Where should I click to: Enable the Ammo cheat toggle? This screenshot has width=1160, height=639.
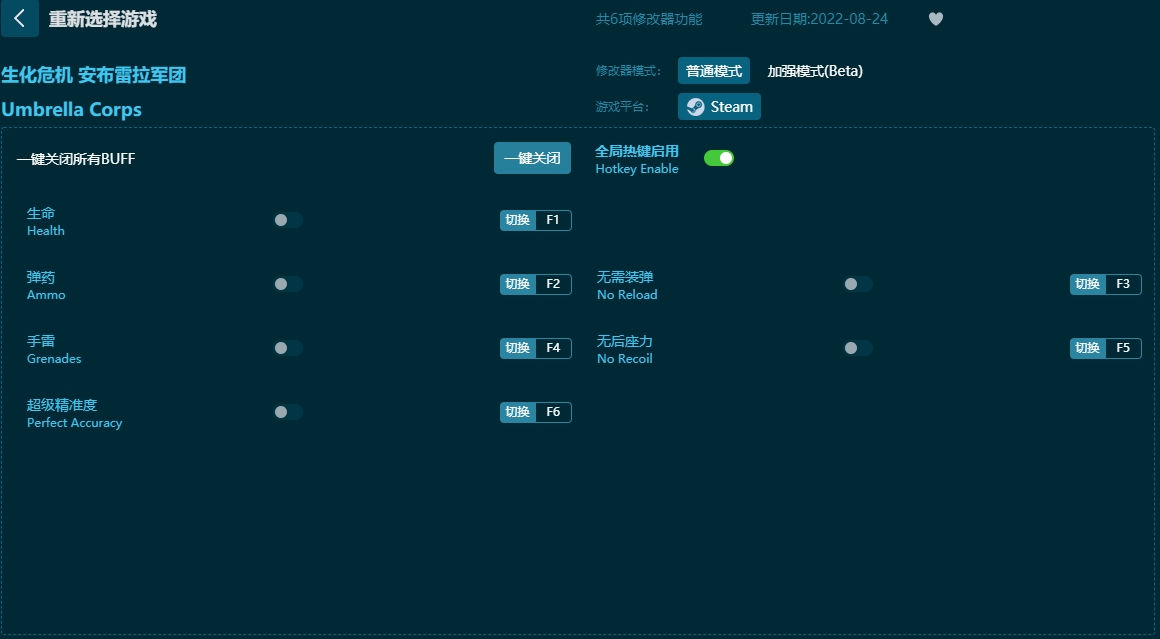tap(288, 284)
